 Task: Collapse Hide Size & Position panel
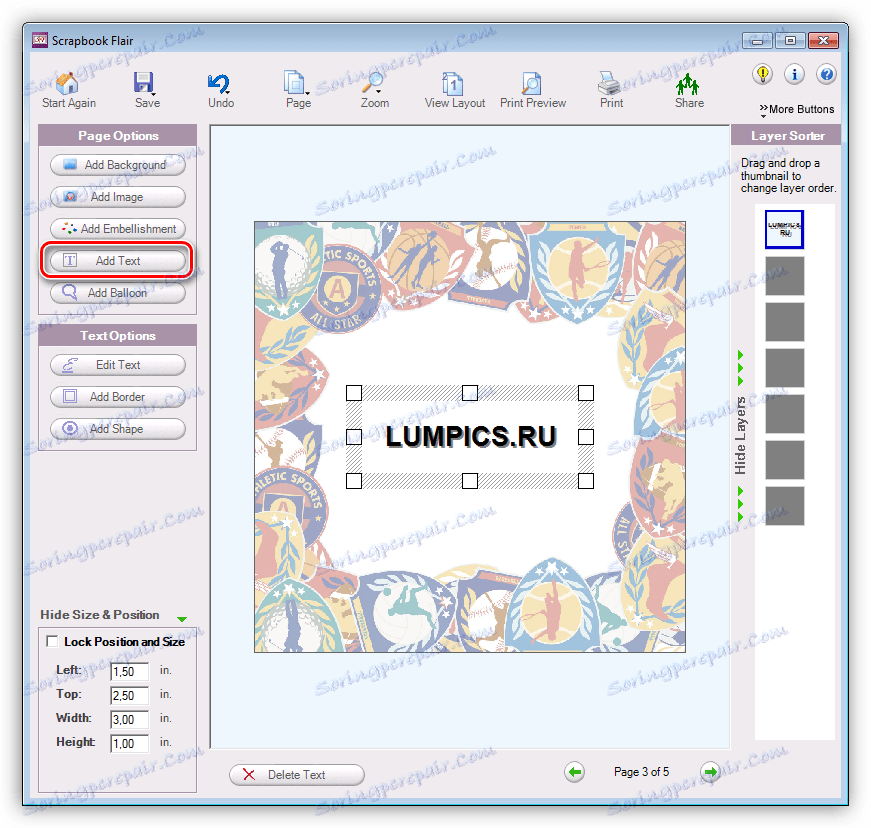tap(113, 615)
